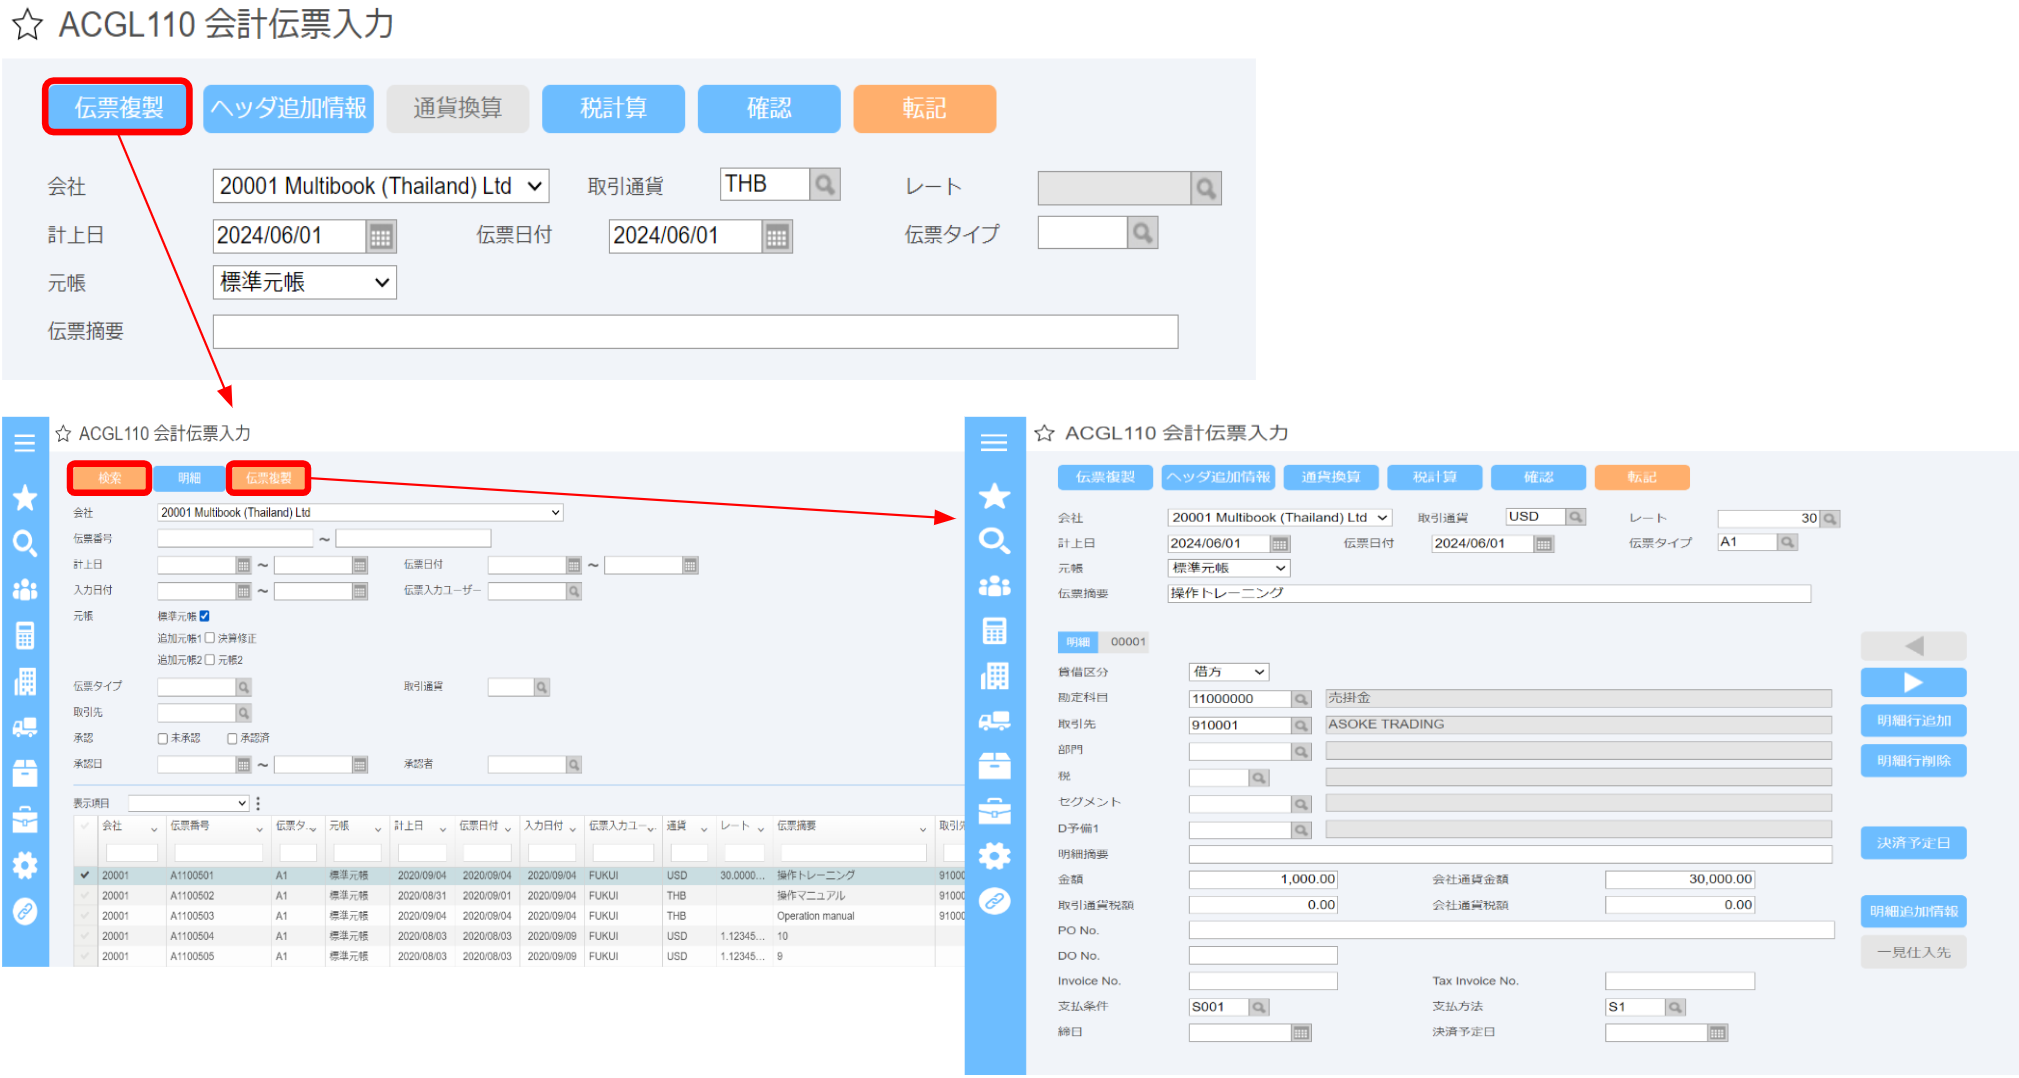Image resolution: width=2019 pixels, height=1078 pixels.
Task: Check the 追加元帳1 決算修正 checkbox
Action: [210, 638]
